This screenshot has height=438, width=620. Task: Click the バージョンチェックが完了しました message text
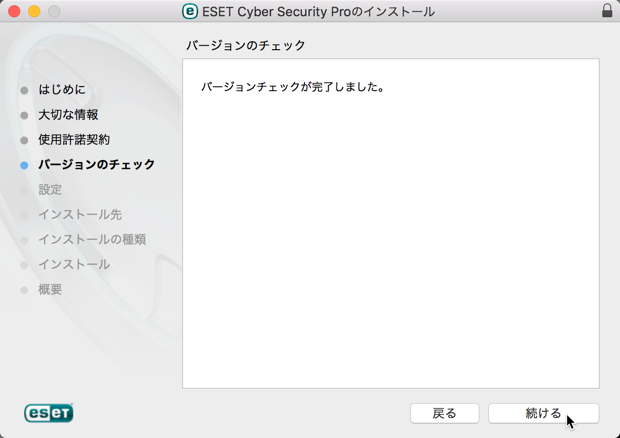[293, 87]
